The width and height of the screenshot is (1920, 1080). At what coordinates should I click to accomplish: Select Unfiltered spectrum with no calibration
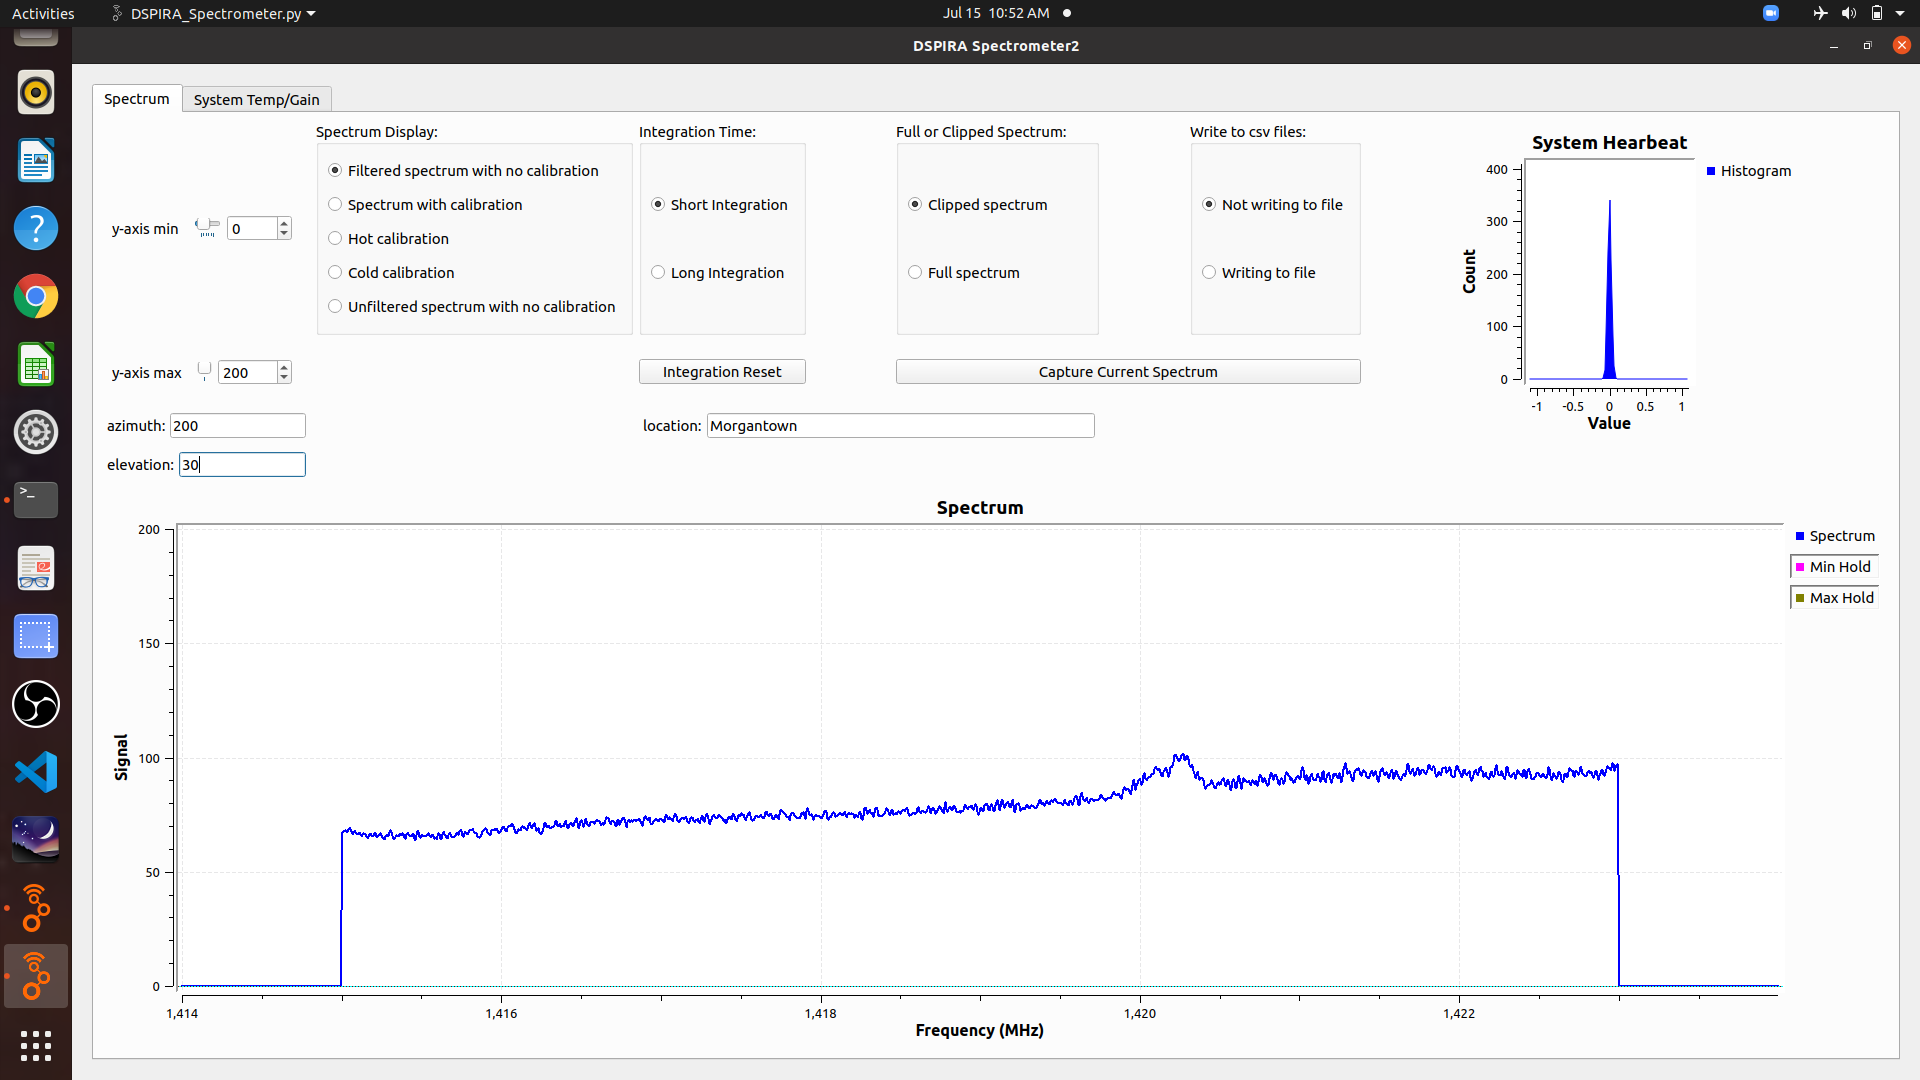tap(472, 307)
